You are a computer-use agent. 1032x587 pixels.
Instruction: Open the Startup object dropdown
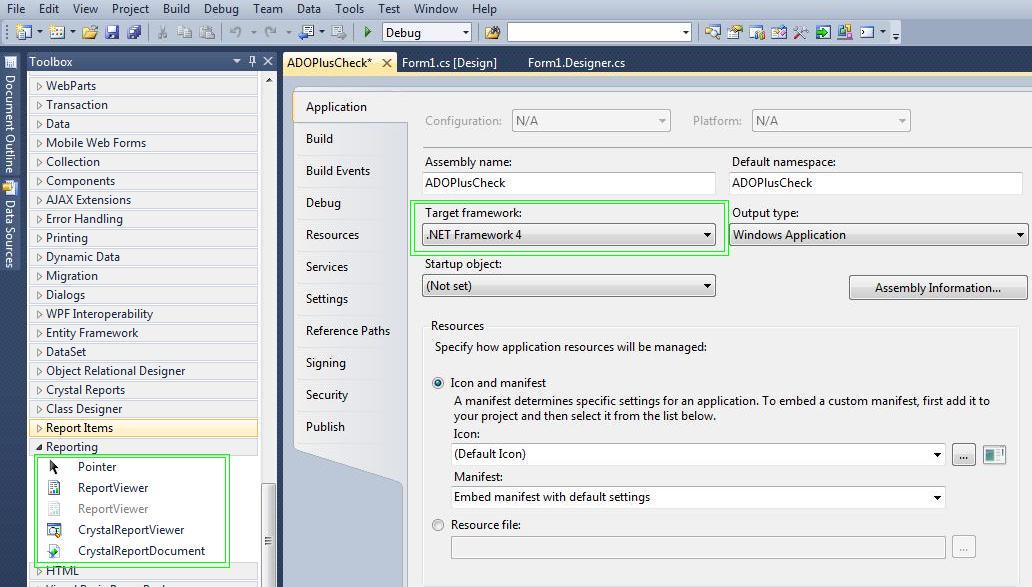[x=569, y=286]
